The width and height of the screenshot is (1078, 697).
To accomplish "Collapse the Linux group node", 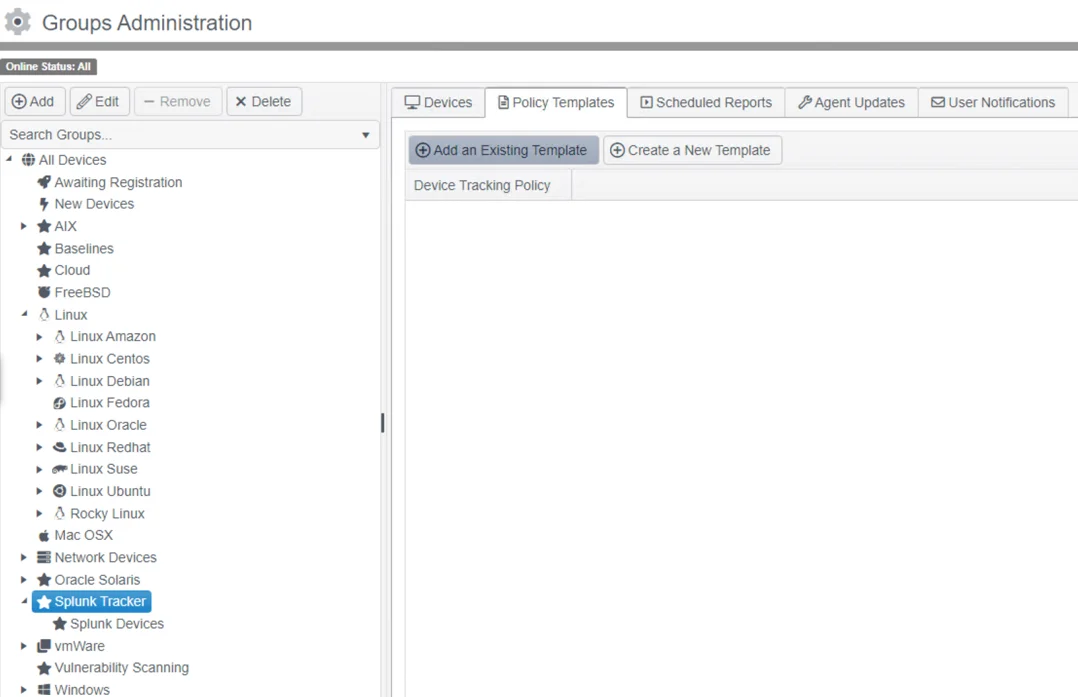I will click(x=24, y=314).
